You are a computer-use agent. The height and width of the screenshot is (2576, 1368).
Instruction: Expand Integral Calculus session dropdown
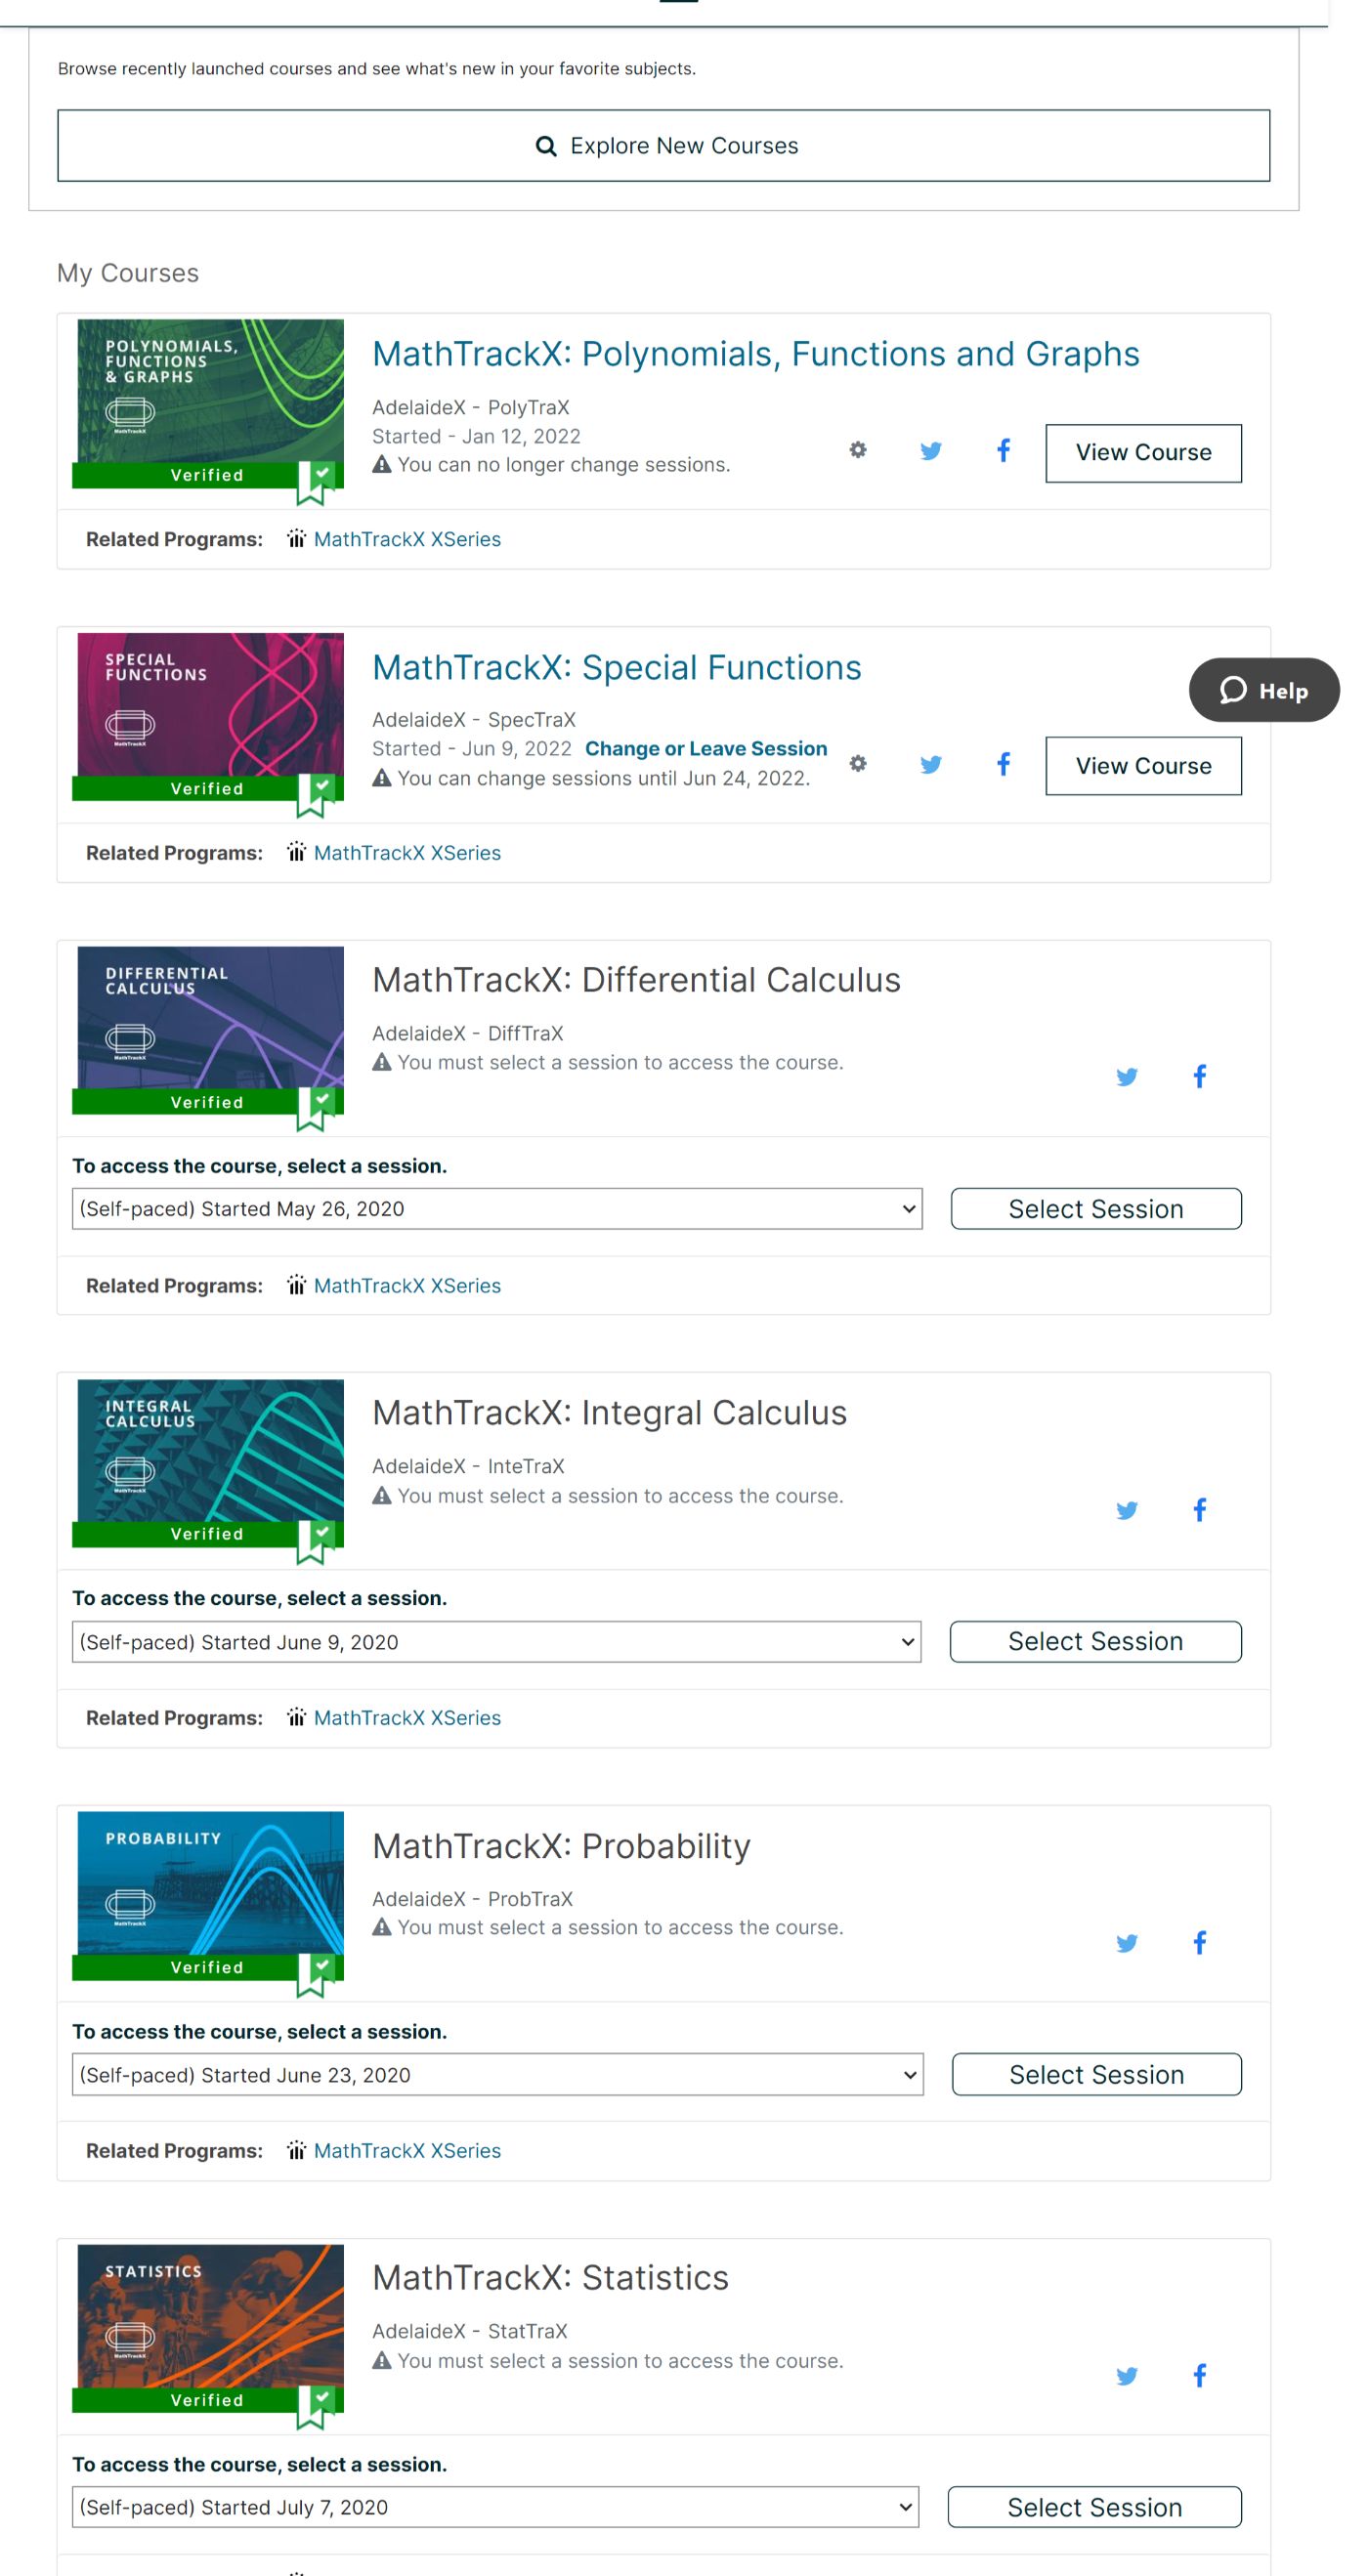496,1642
